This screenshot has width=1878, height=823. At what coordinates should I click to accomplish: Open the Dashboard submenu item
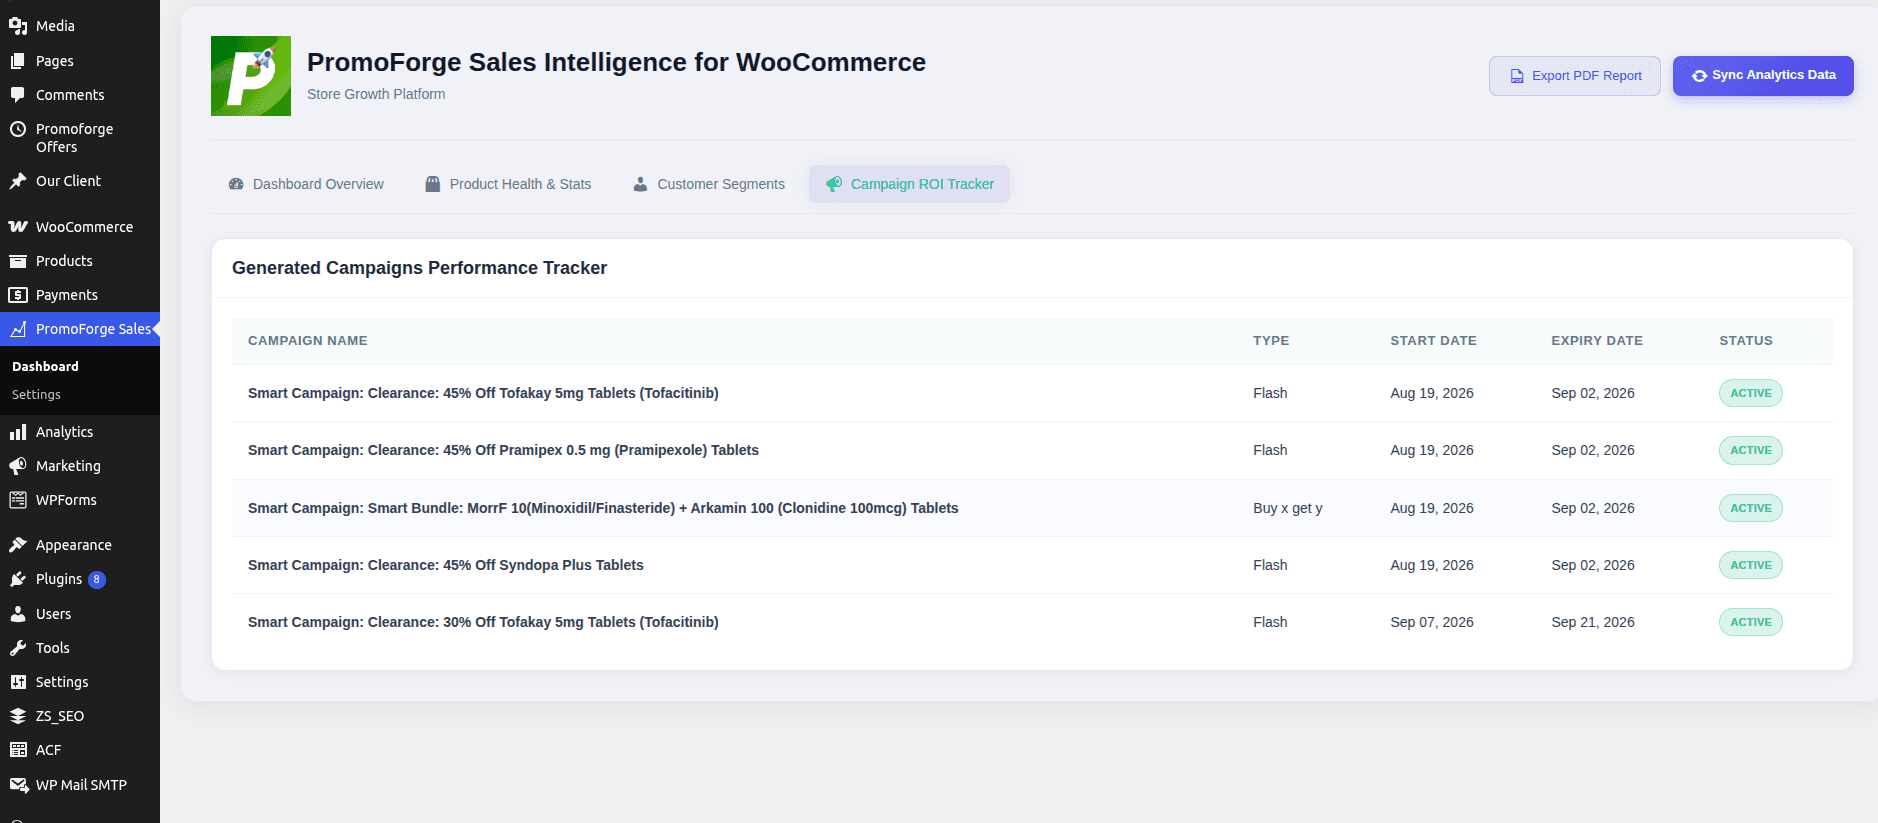45,367
